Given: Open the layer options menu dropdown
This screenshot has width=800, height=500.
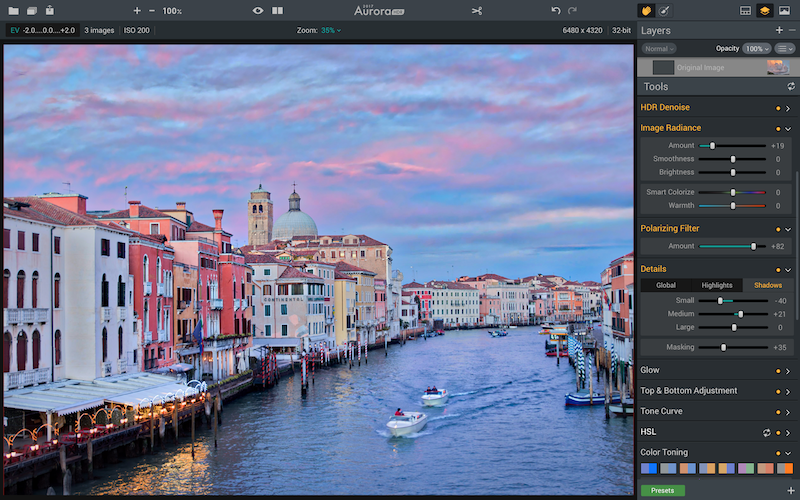Looking at the screenshot, I should (785, 48).
